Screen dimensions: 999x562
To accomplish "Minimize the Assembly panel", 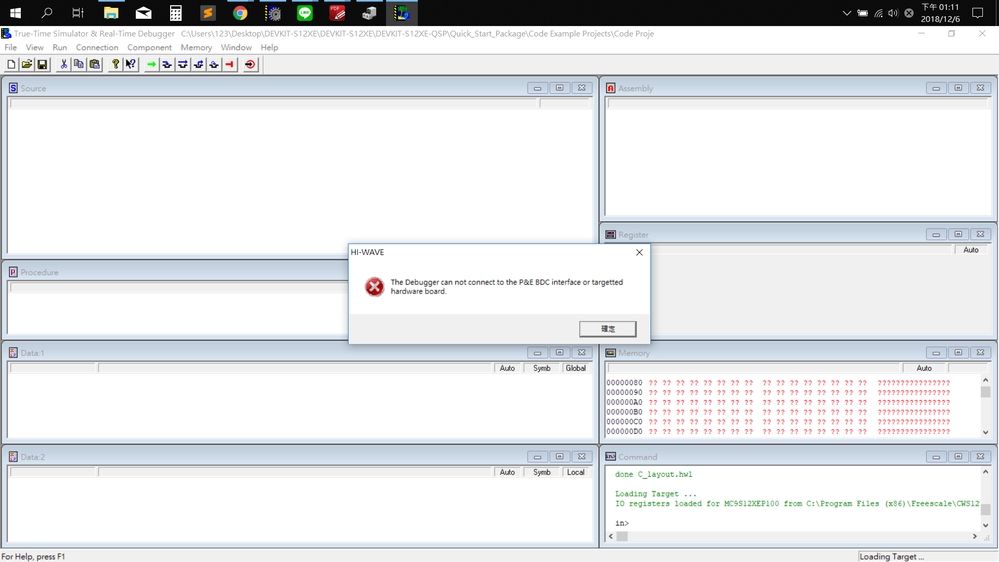I will (x=936, y=88).
